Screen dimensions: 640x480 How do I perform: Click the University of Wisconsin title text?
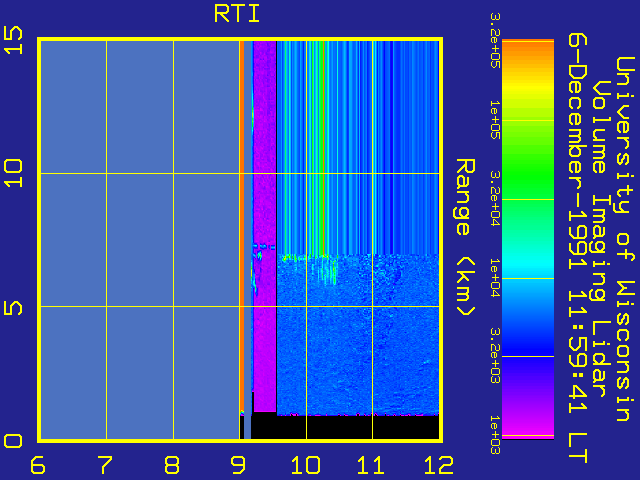click(x=624, y=239)
